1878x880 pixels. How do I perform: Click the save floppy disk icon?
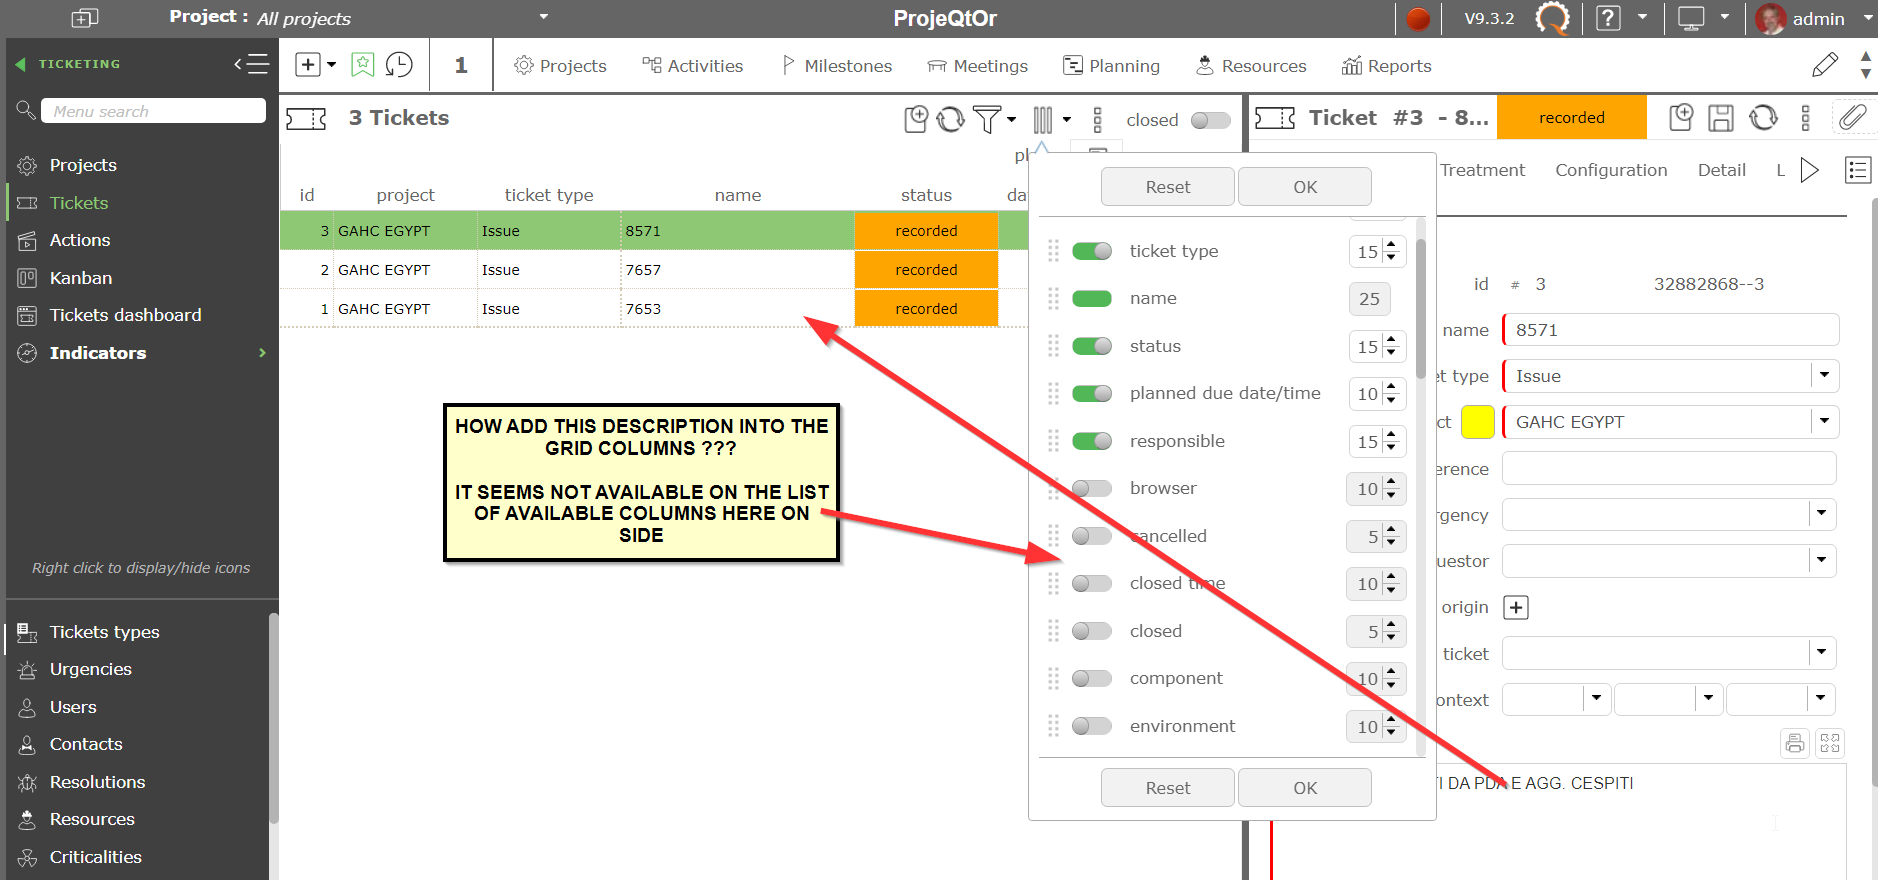tap(1720, 118)
